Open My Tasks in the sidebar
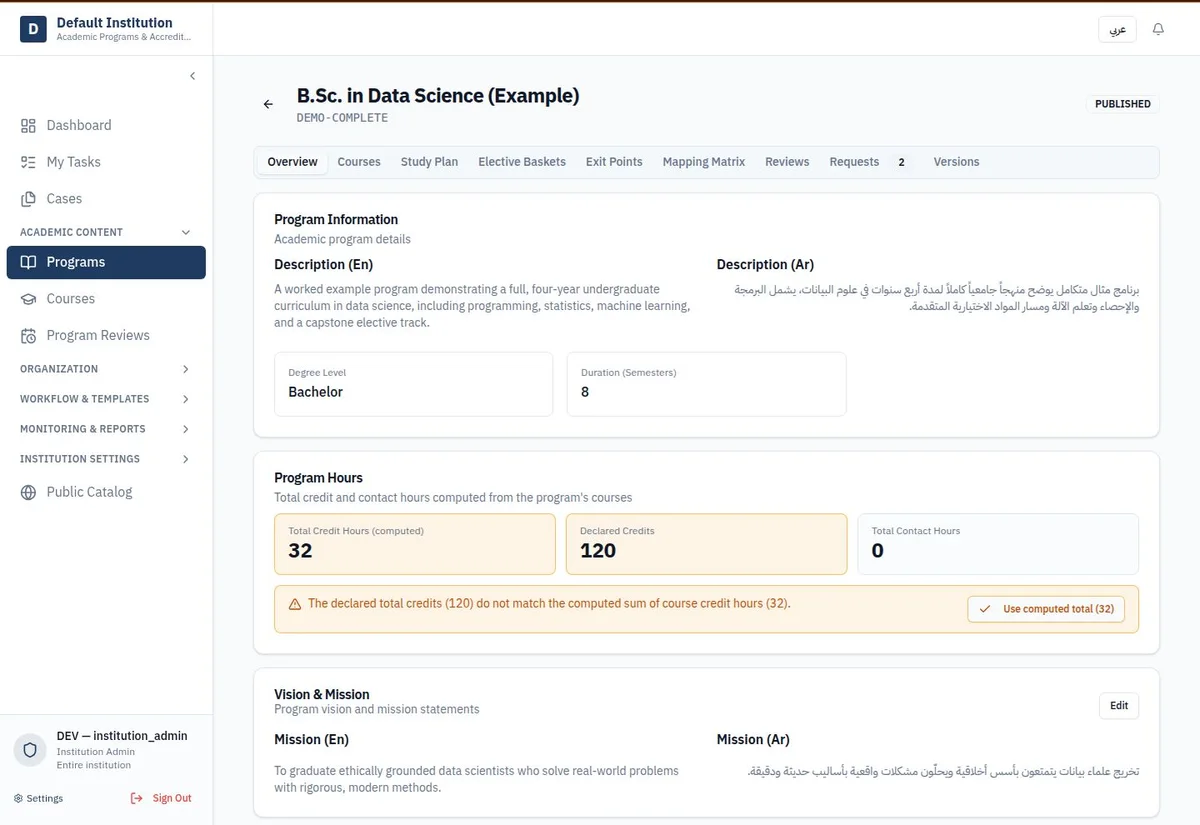Viewport: 1200px width, 825px height. [106, 162]
